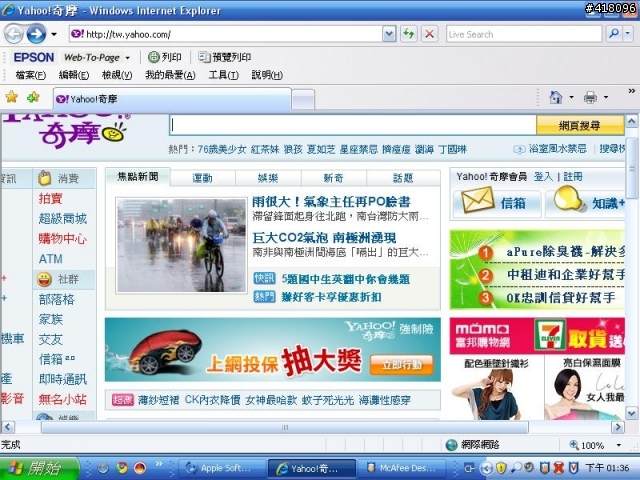The height and width of the screenshot is (480, 640).
Task: Expand the address bar URL dropdown
Action: click(389, 34)
